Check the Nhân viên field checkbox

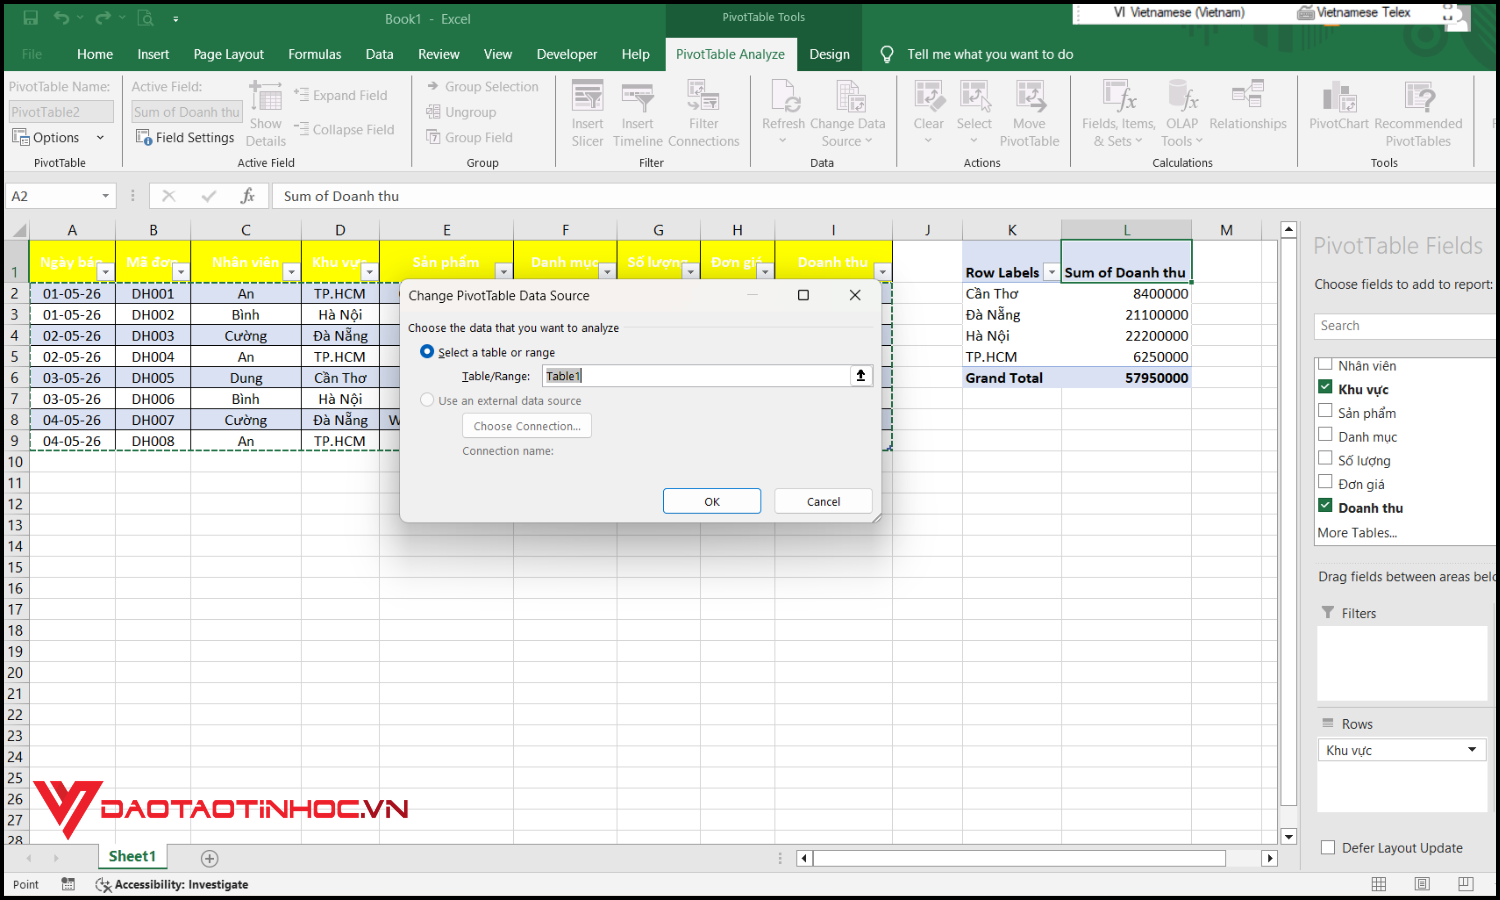pos(1325,364)
